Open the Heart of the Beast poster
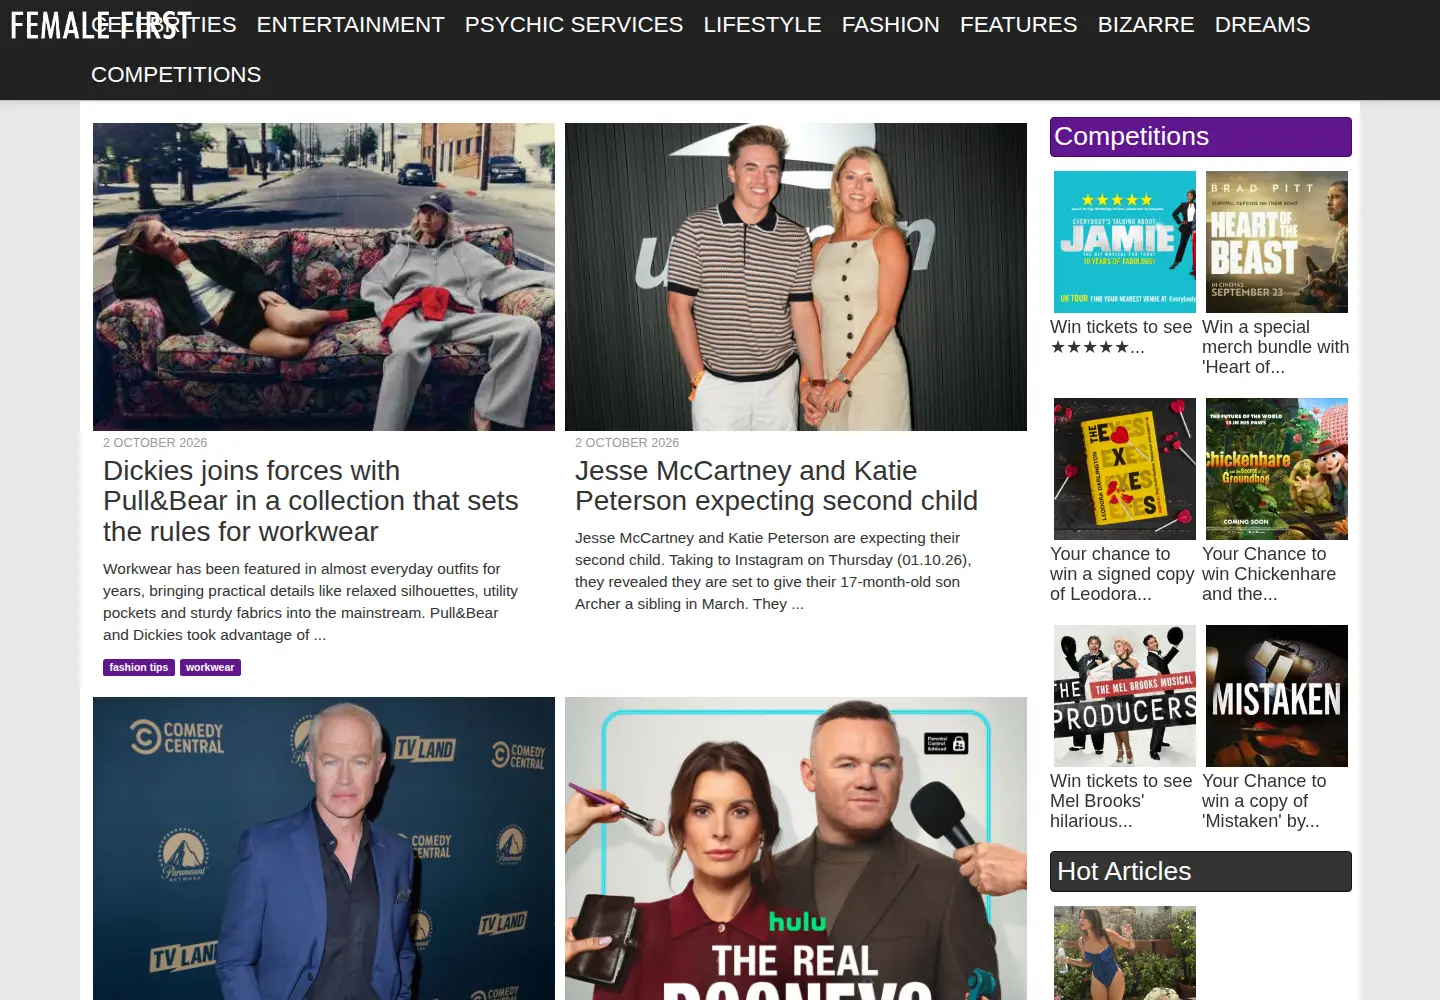Viewport: 1440px width, 1000px height. (x=1277, y=242)
